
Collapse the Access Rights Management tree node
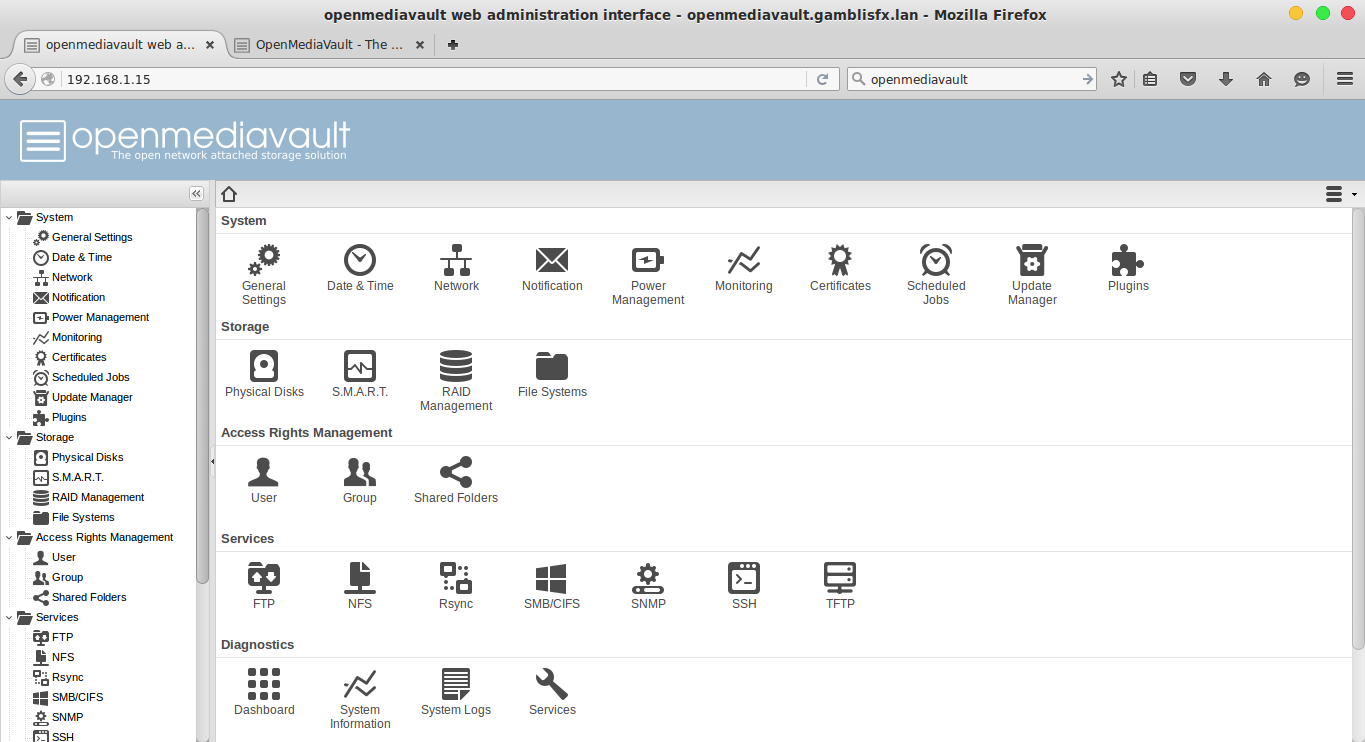[x=9, y=538]
